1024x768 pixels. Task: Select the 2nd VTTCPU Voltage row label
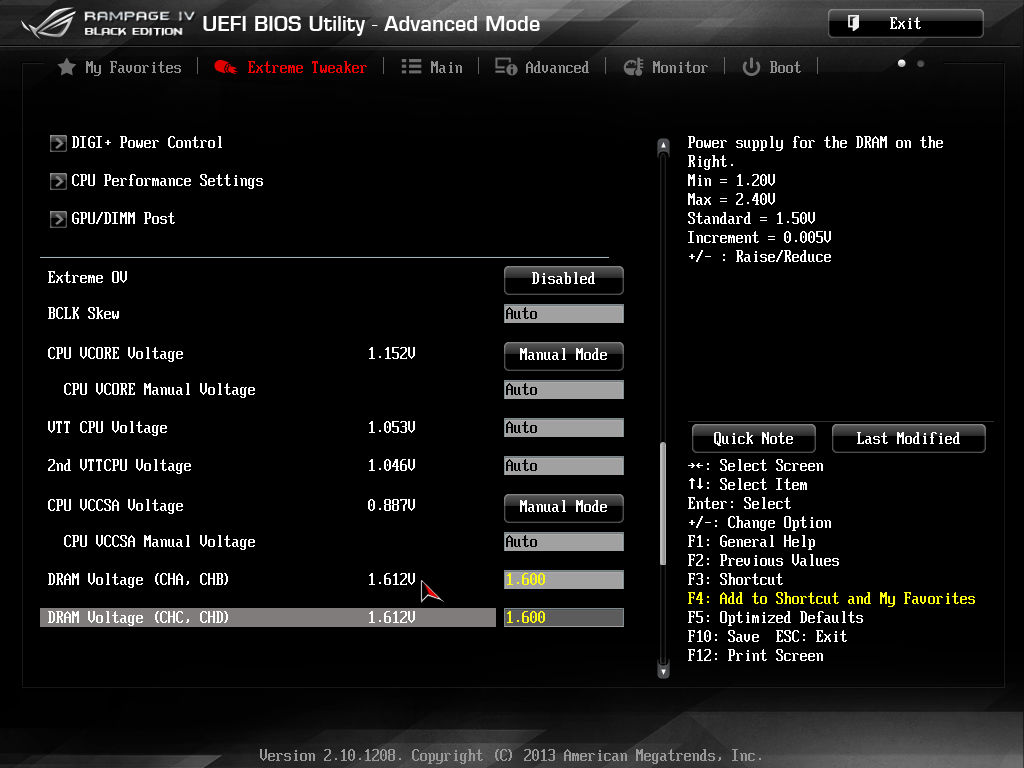[120, 466]
